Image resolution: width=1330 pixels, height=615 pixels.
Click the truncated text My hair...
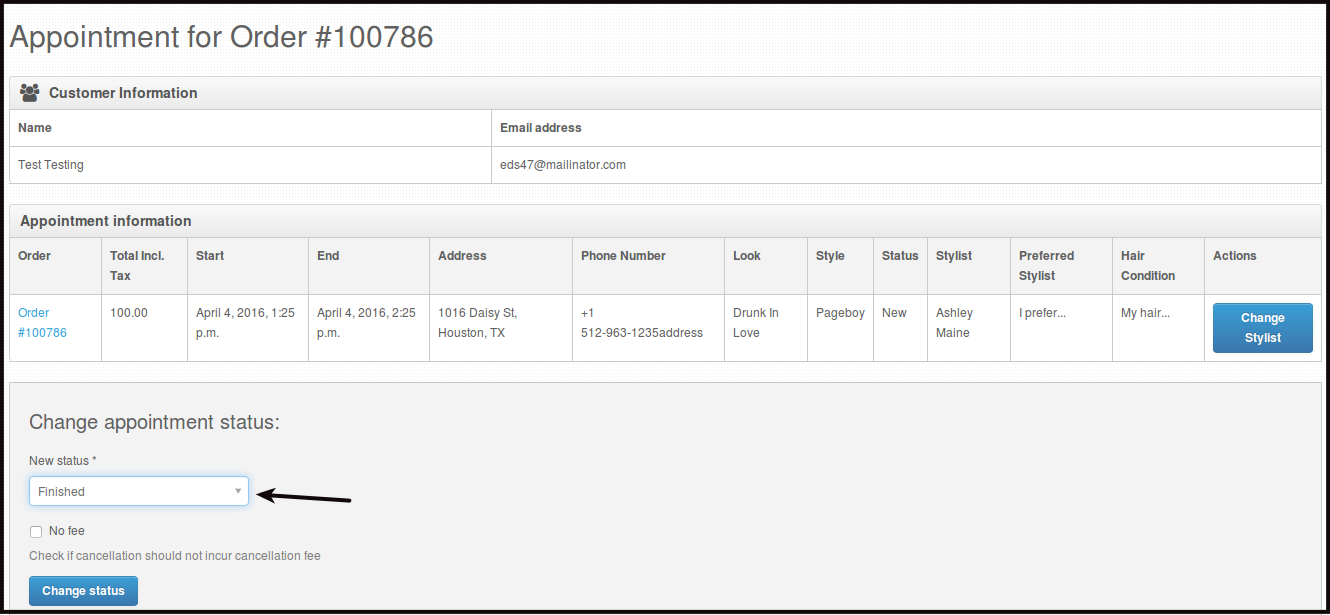(x=1145, y=313)
